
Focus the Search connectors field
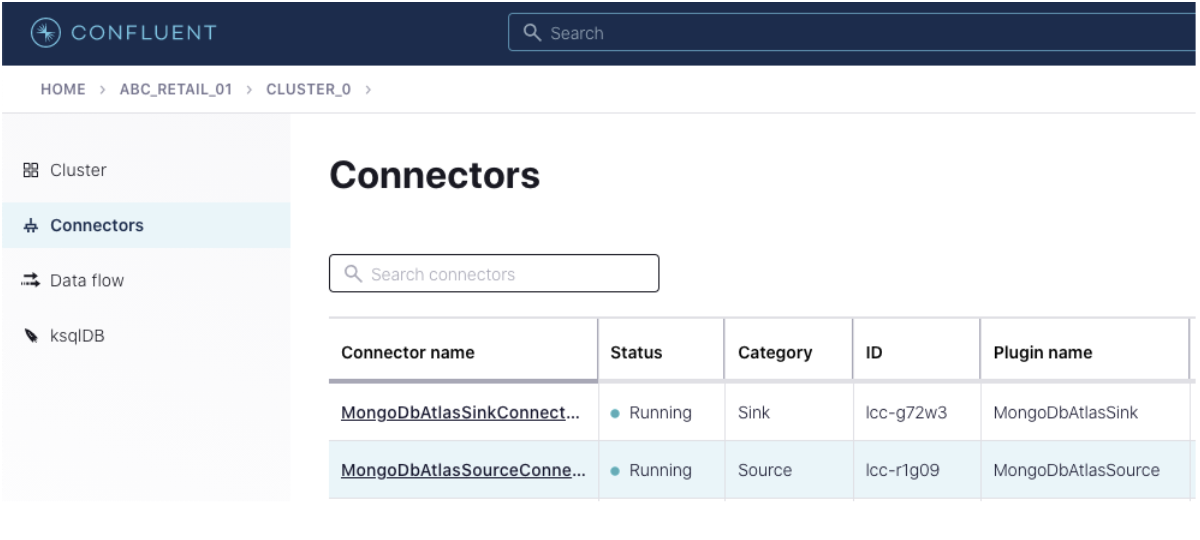(494, 273)
